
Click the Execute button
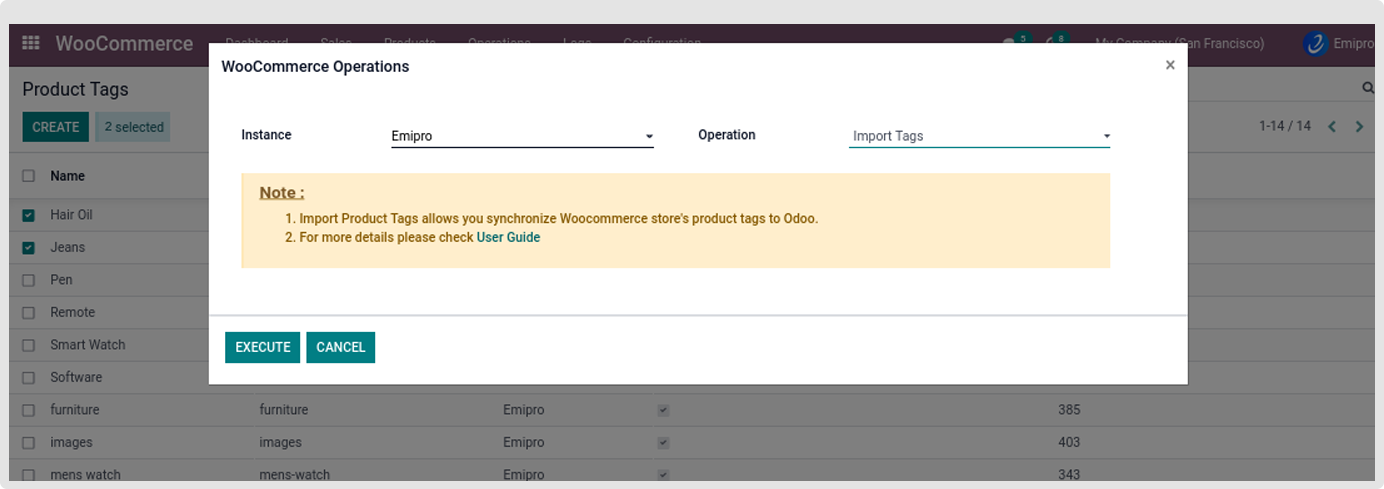[262, 347]
